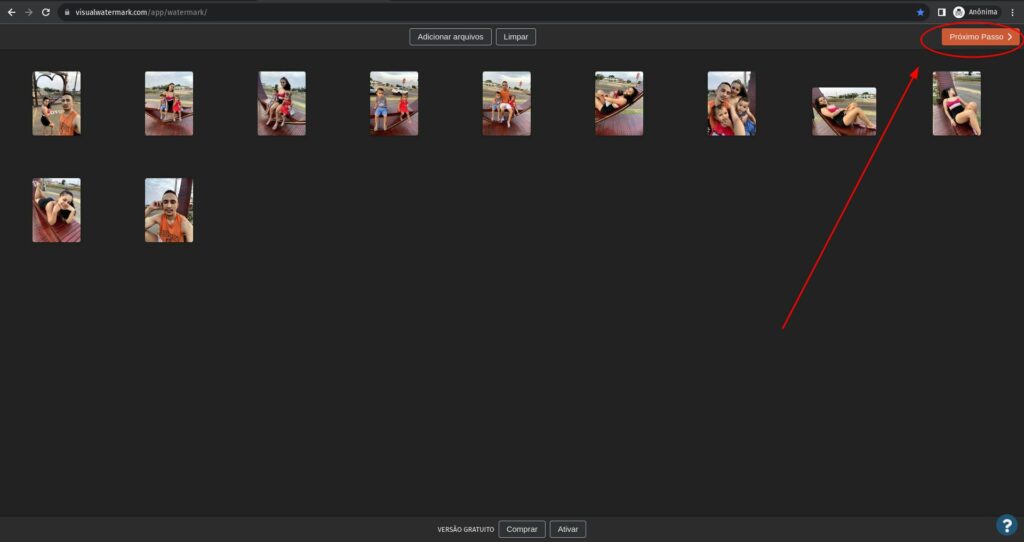Select second thumbnail in top row
This screenshot has width=1024, height=542.
tap(169, 103)
